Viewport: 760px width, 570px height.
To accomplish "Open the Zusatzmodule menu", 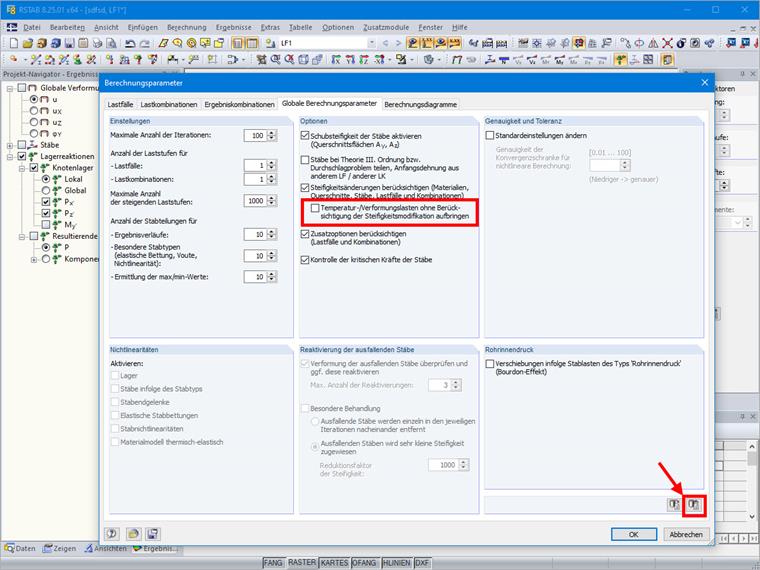I will (386, 28).
